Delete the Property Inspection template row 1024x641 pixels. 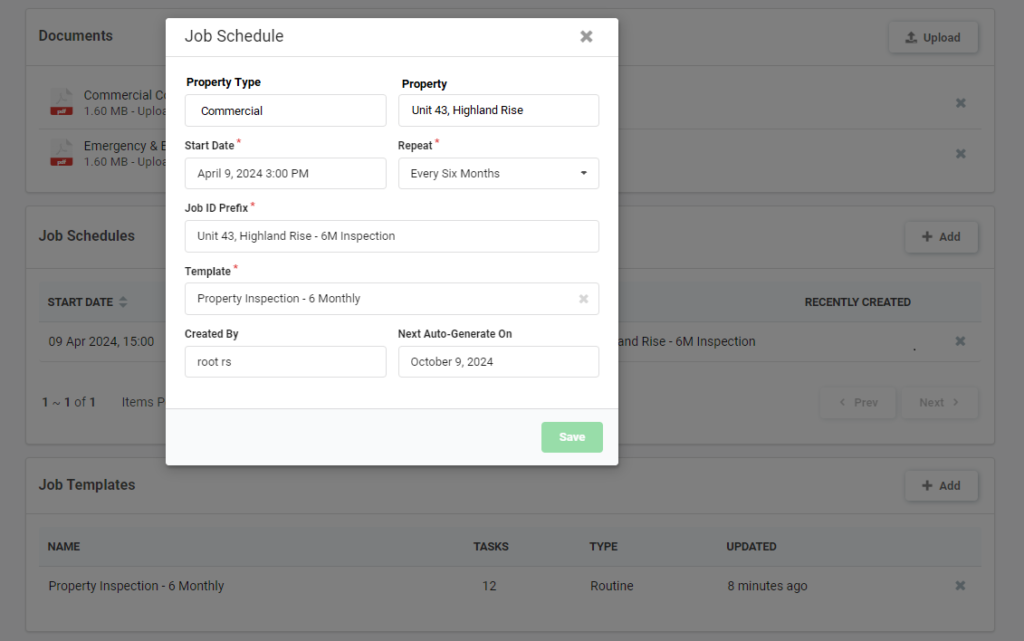coord(960,586)
